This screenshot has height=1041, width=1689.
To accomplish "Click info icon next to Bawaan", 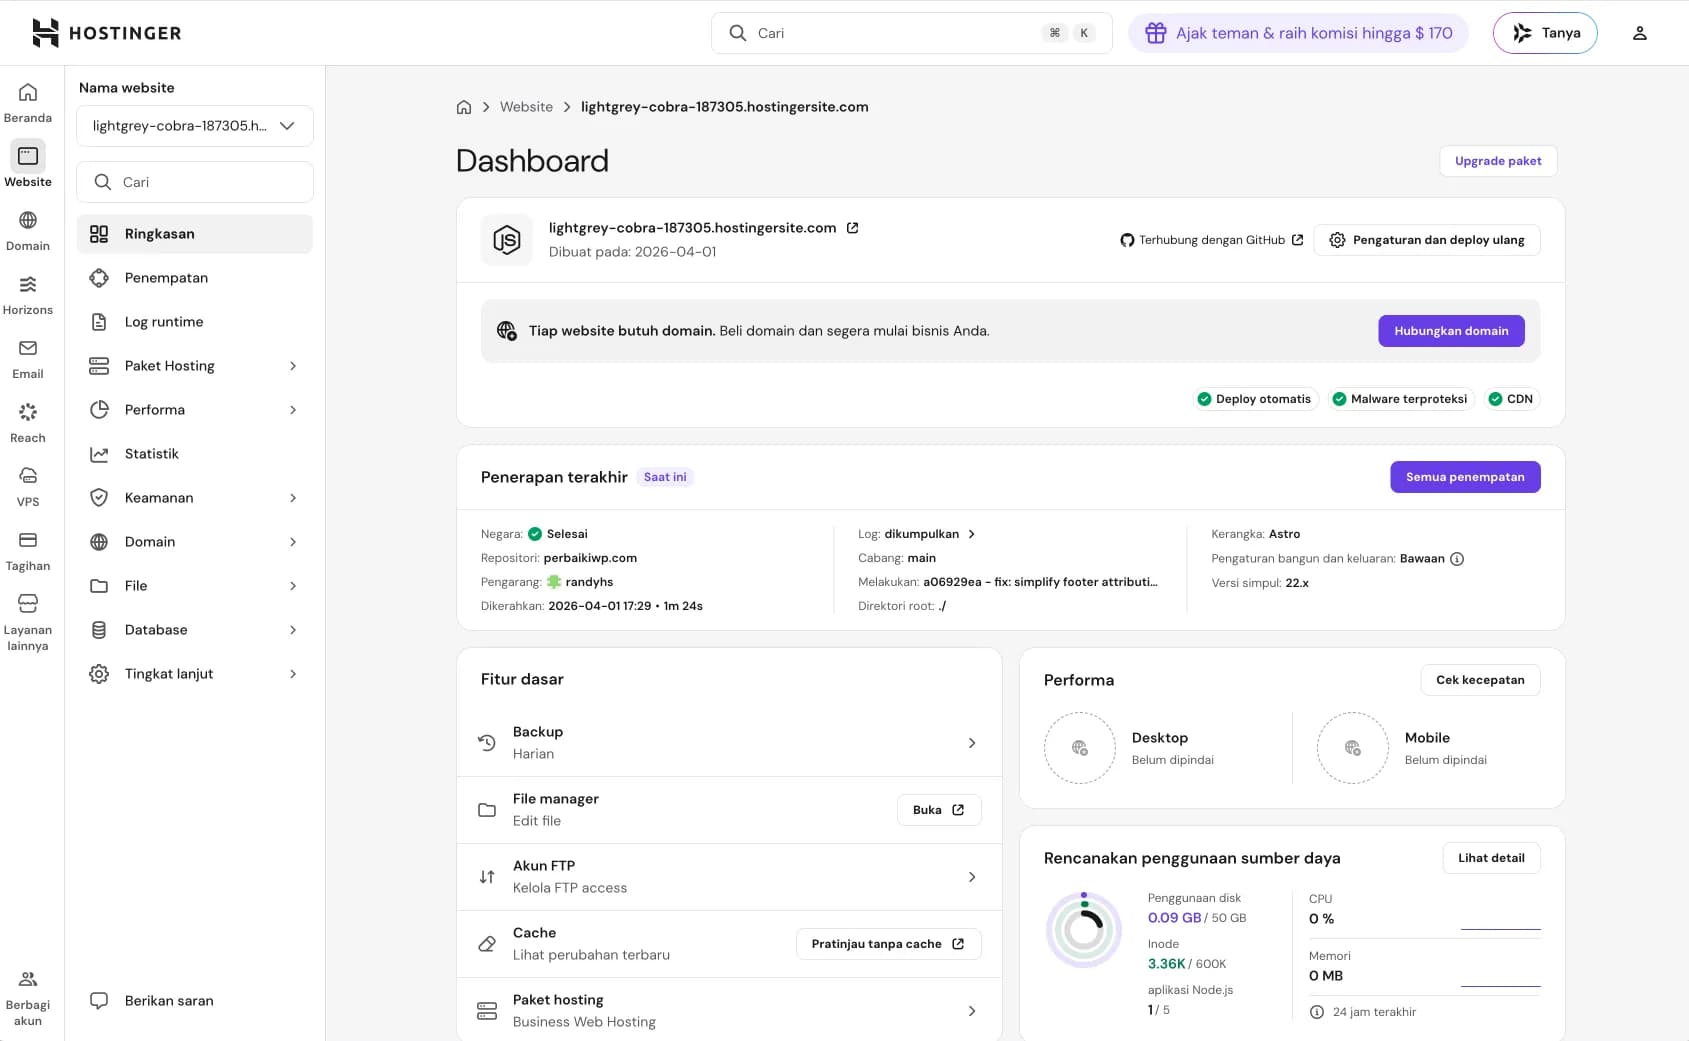I will pyautogui.click(x=1457, y=559).
